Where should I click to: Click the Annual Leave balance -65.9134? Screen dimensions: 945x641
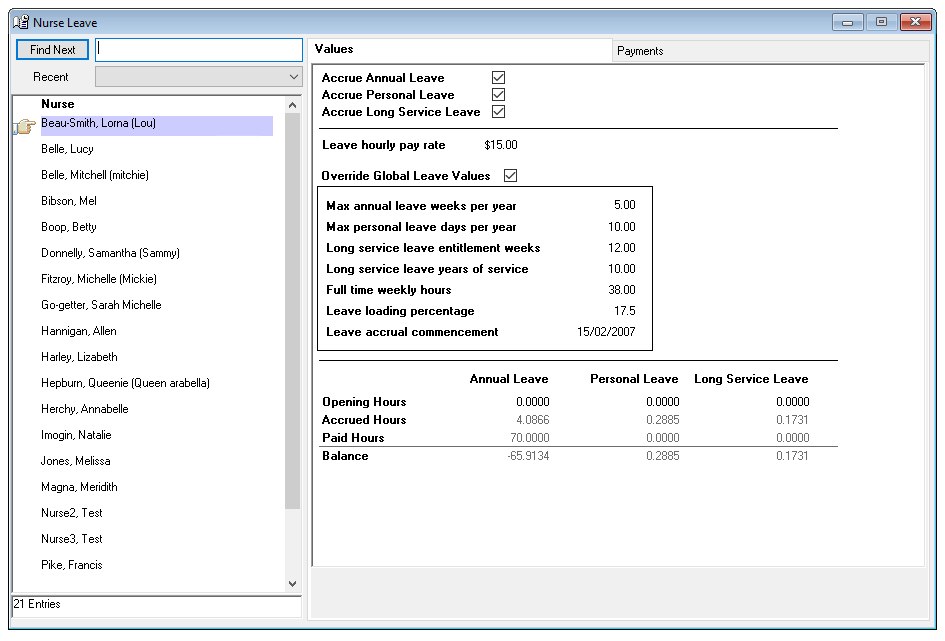(x=528, y=455)
